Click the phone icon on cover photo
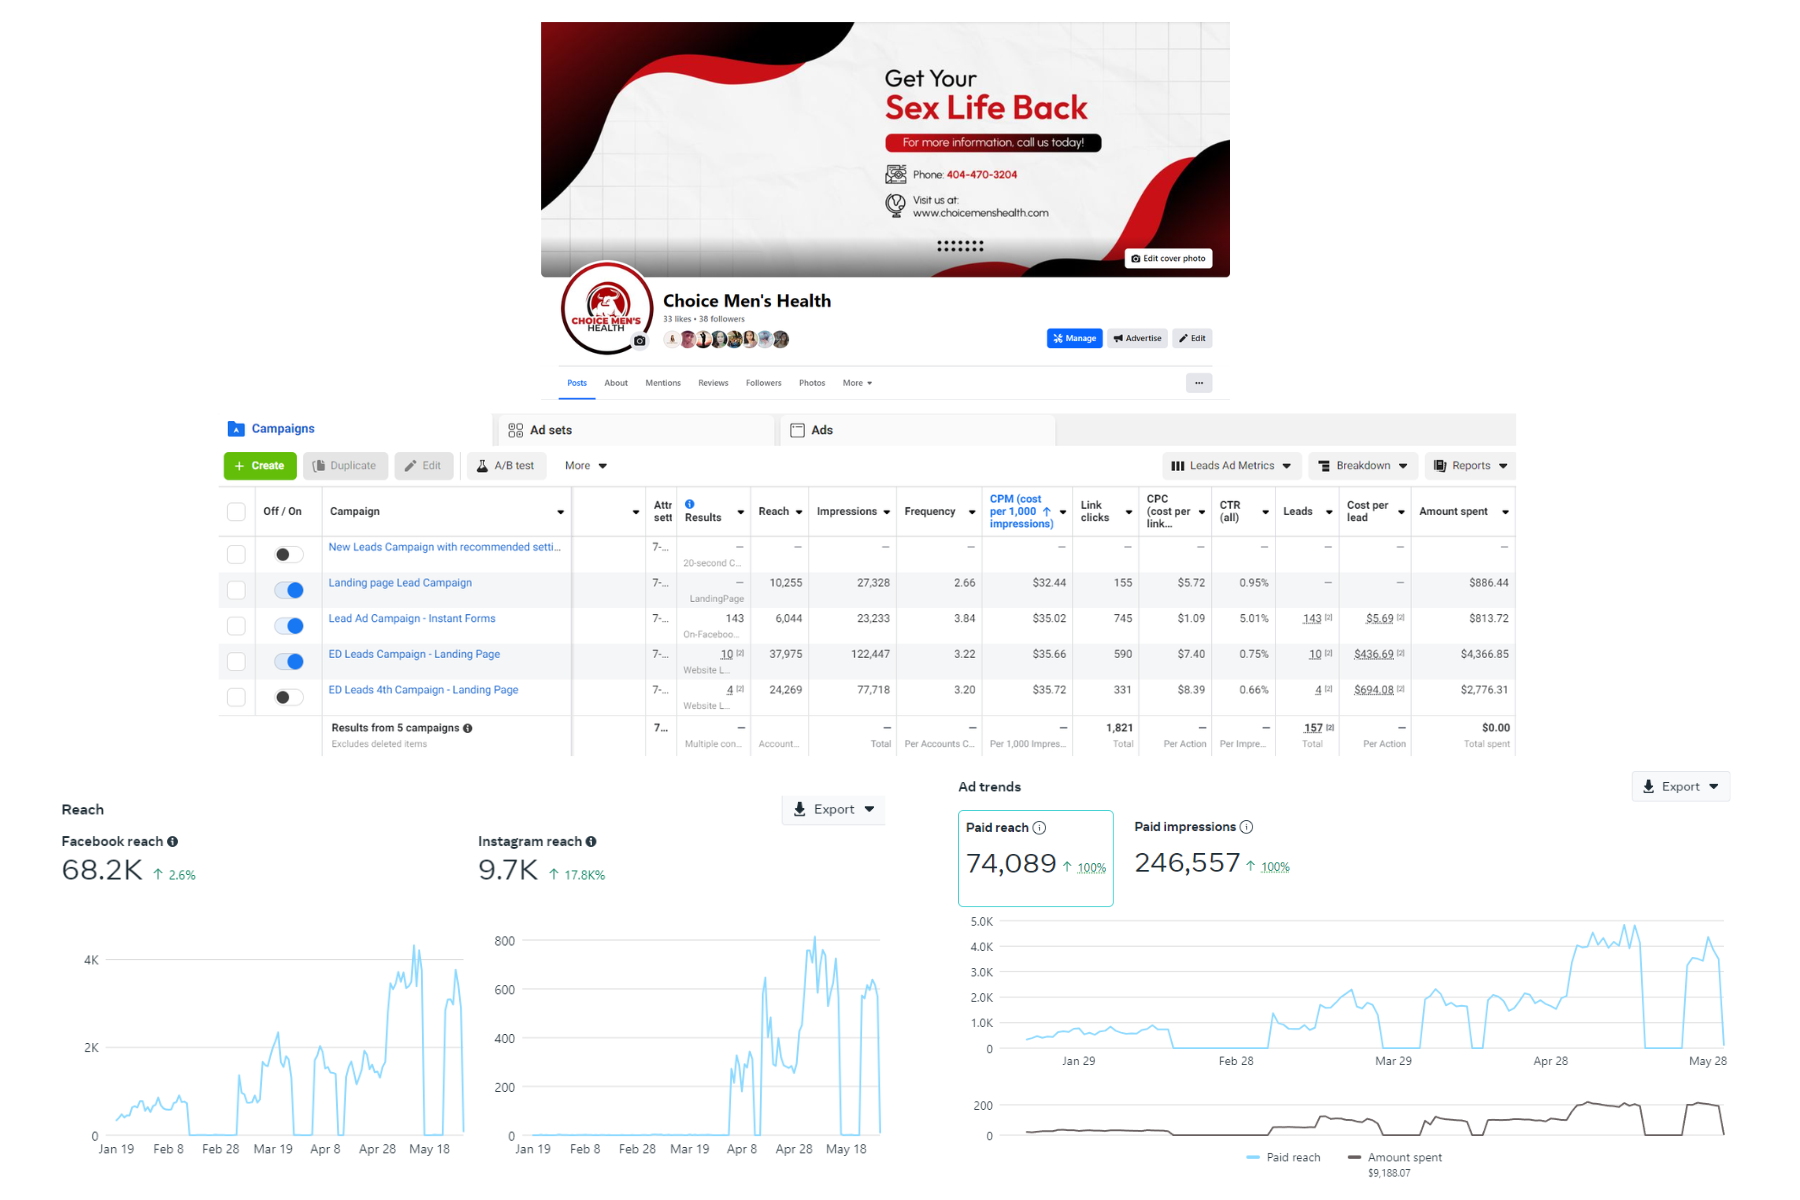Image resolution: width=1800 pixels, height=1200 pixels. click(895, 174)
